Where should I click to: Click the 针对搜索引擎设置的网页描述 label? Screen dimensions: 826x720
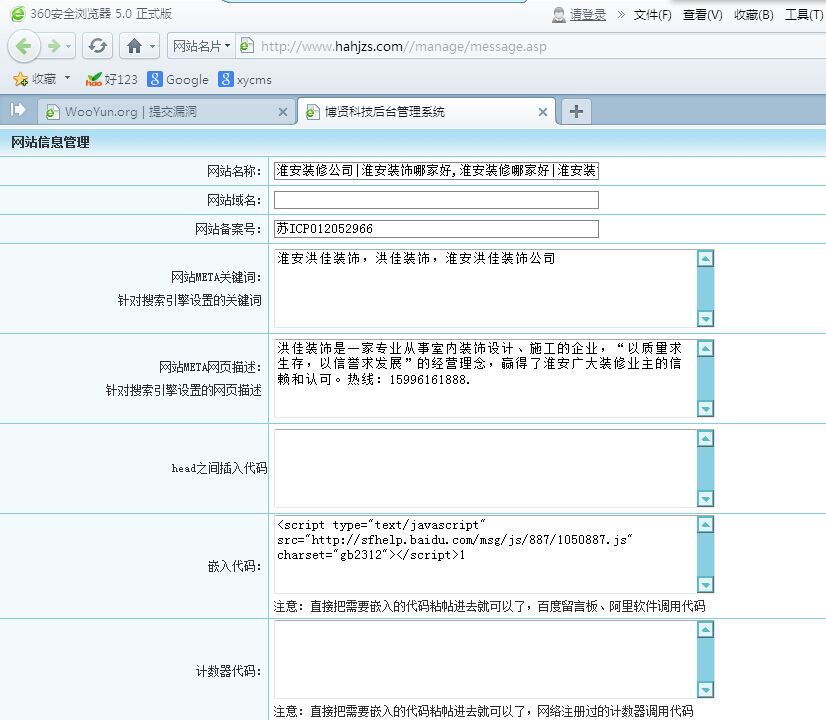tap(183, 390)
